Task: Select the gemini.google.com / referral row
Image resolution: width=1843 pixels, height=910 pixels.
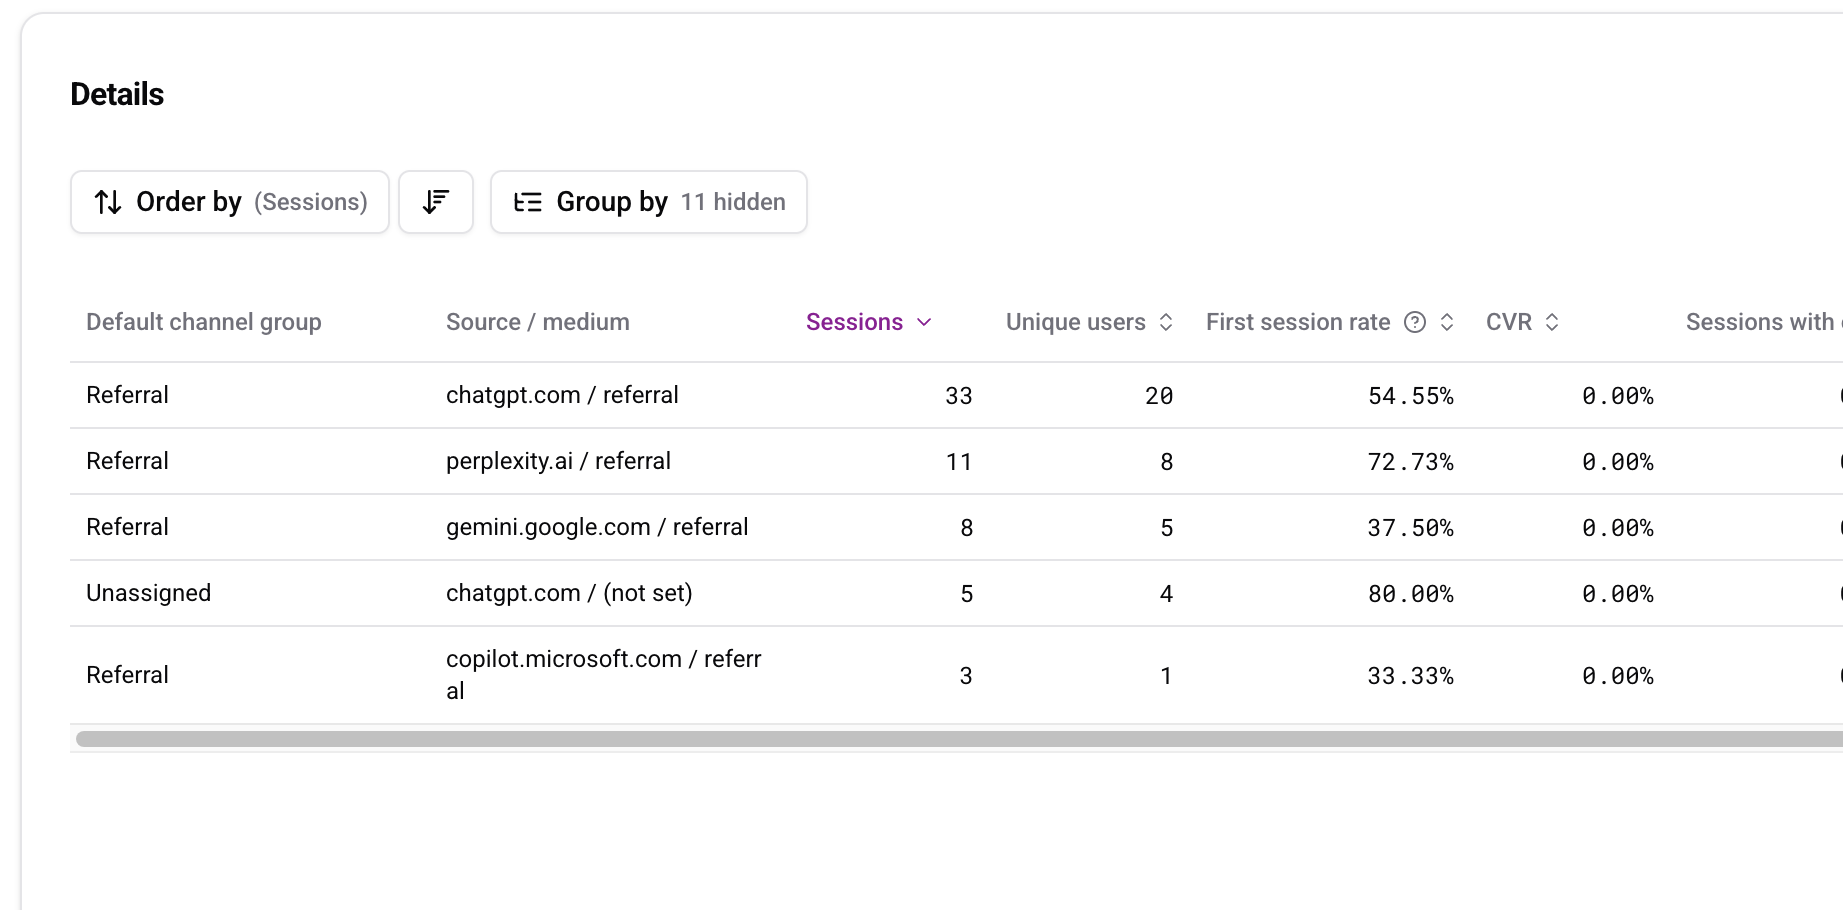Action: pos(956,527)
